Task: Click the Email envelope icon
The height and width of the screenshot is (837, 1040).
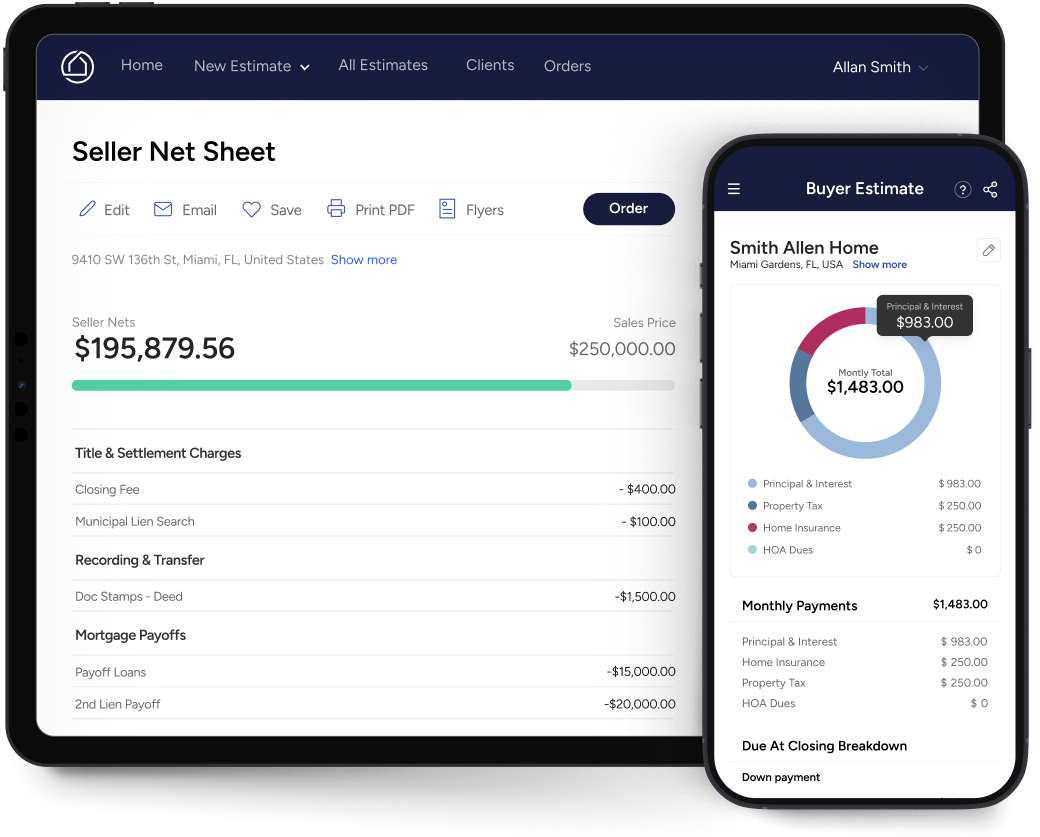Action: (163, 209)
